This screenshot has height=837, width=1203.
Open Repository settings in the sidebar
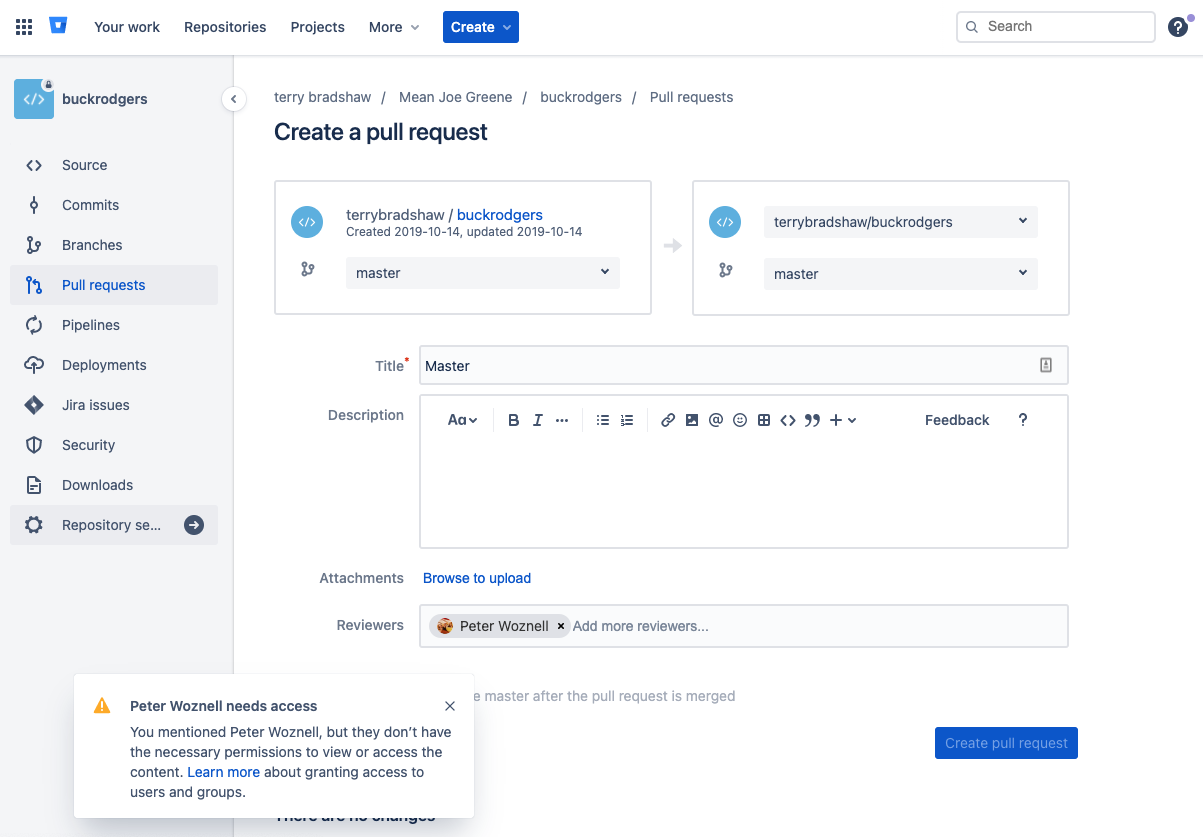click(114, 525)
